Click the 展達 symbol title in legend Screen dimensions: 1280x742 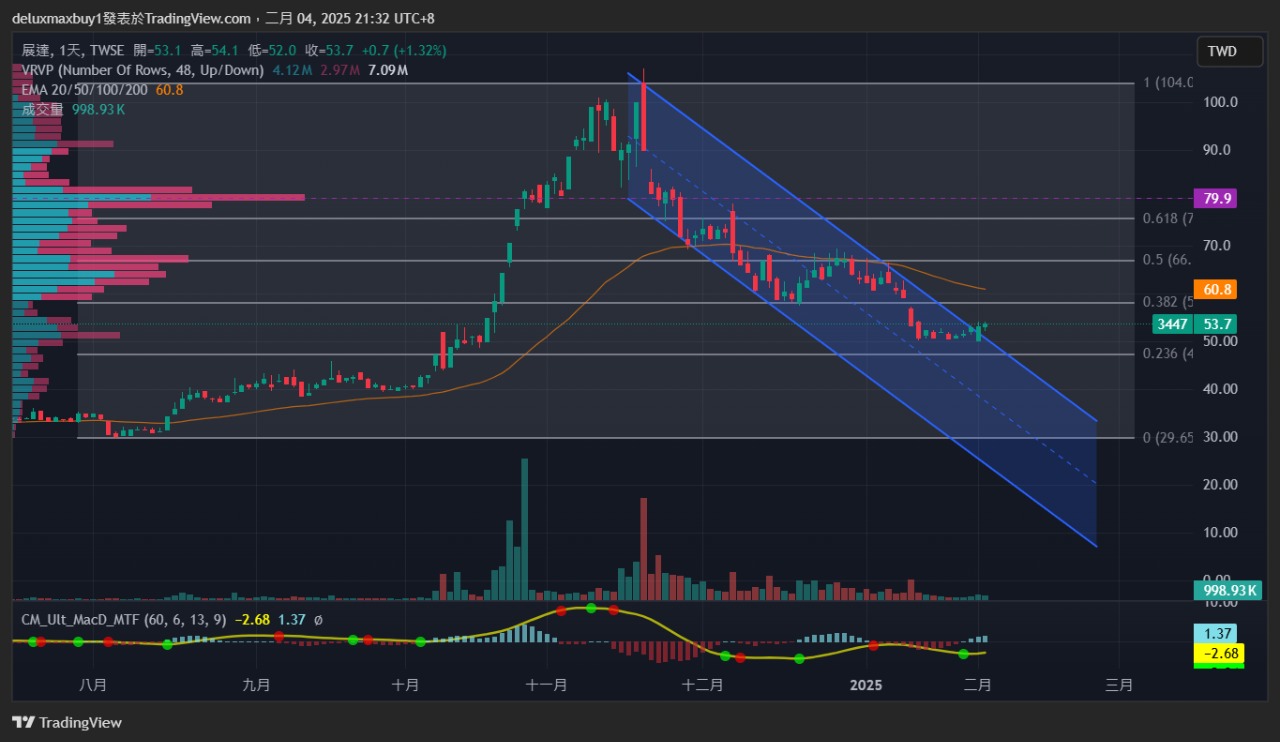coord(35,50)
